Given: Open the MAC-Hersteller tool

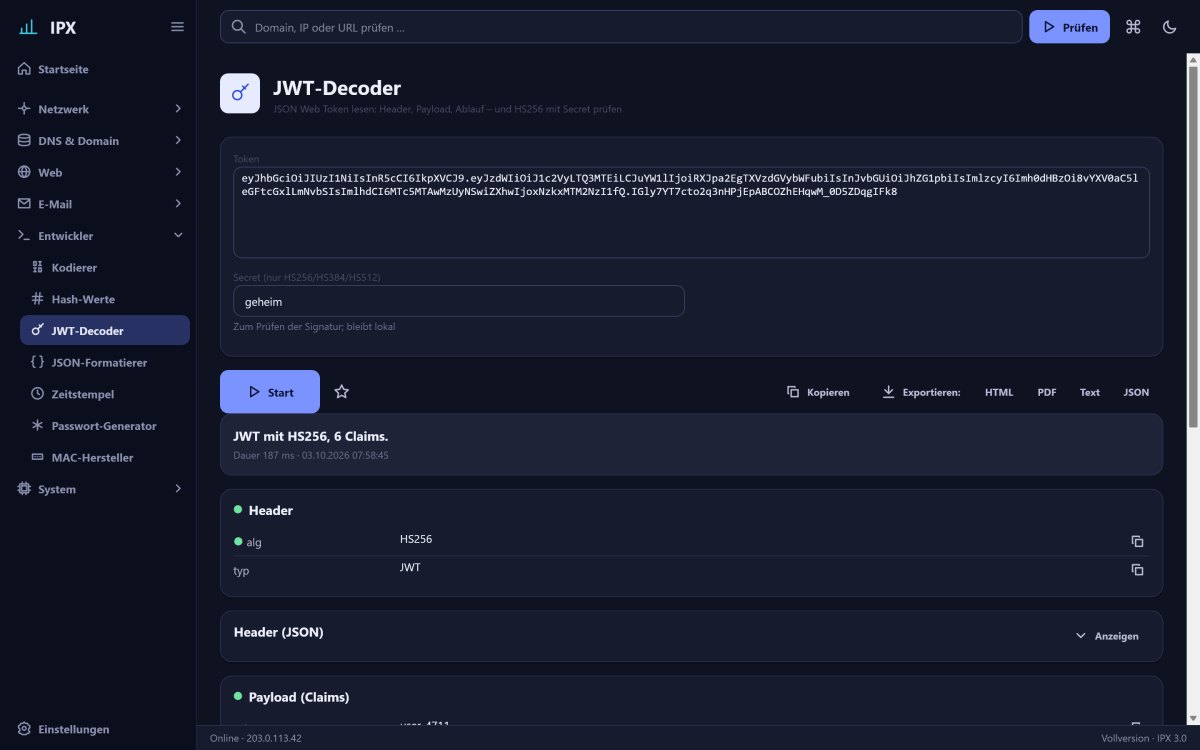Looking at the screenshot, I should (105, 457).
